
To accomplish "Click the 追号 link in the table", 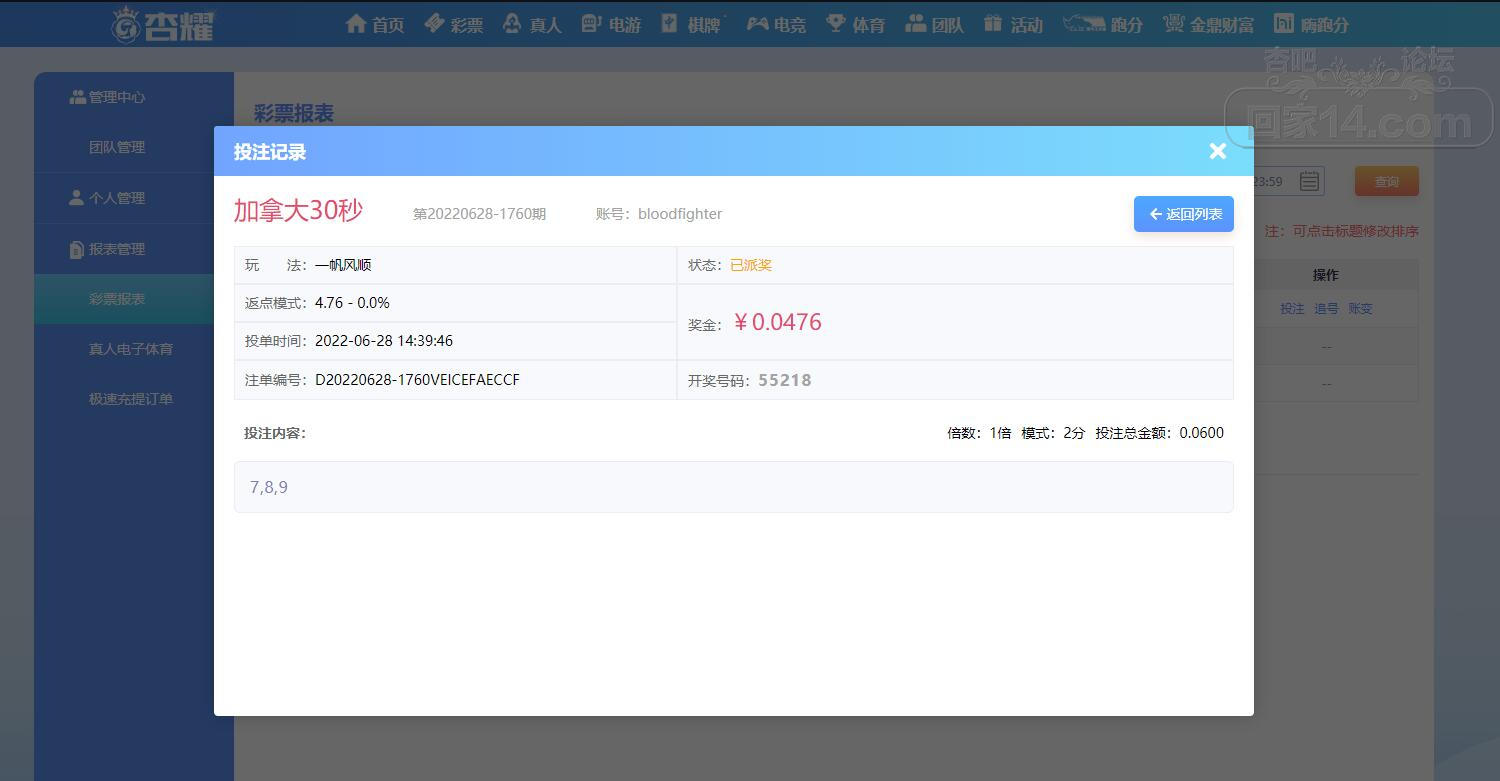I will coord(1326,309).
